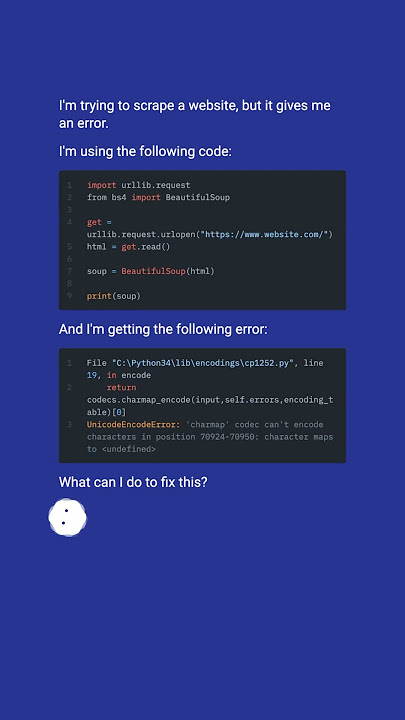The image size is (405, 720).
Task: Click the cp1252.py file path string
Action: tap(202, 363)
